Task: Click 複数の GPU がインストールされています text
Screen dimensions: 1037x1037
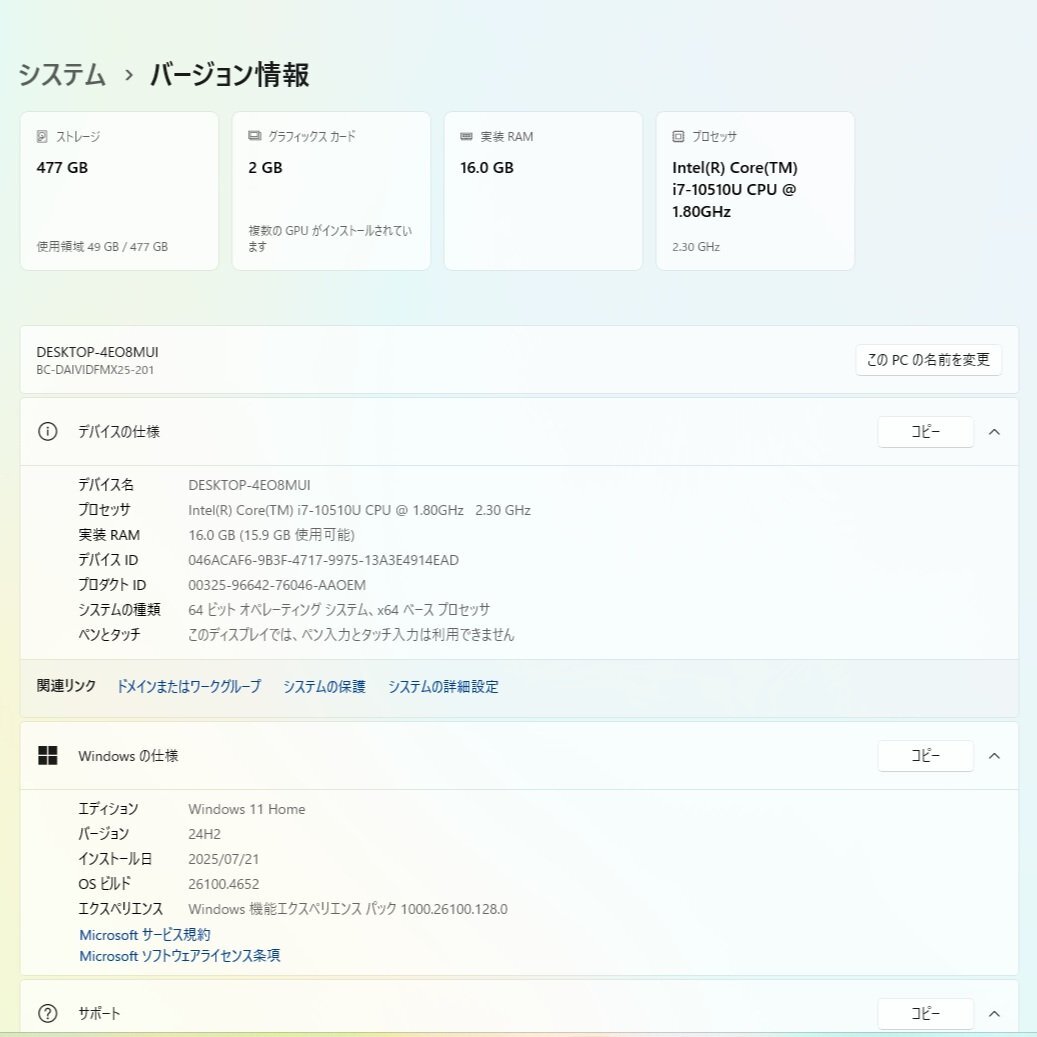Action: point(330,238)
